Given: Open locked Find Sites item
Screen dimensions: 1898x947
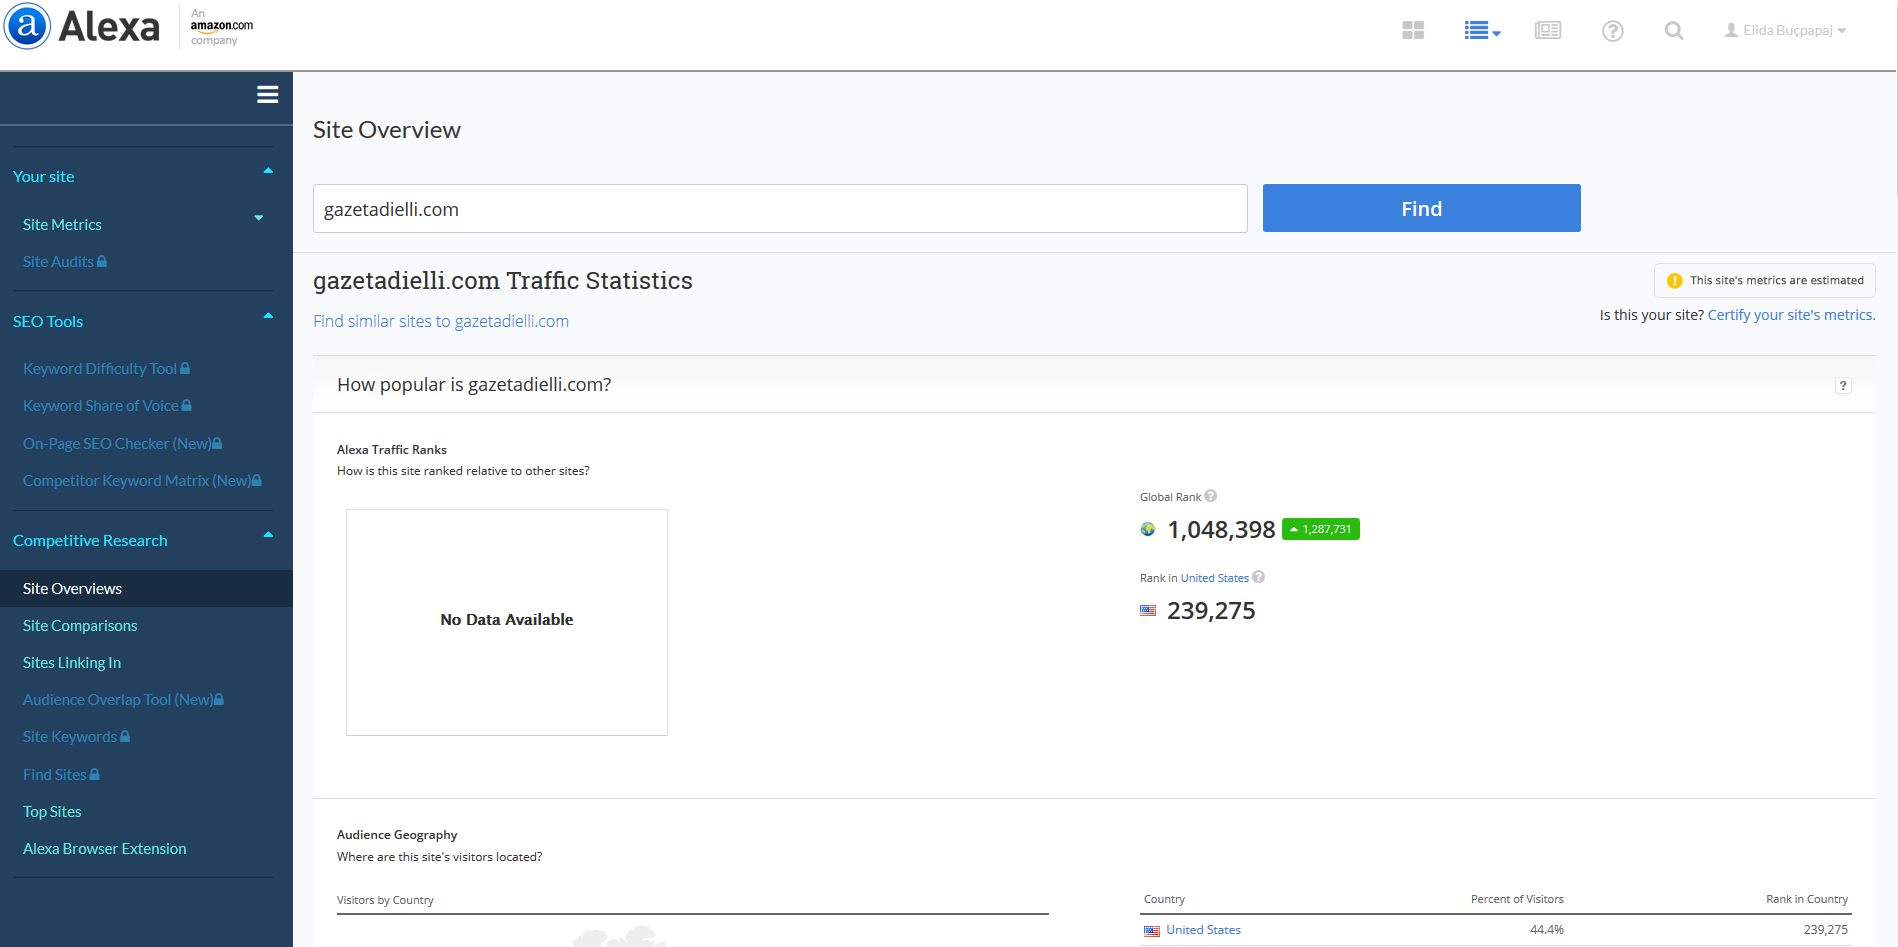Looking at the screenshot, I should tap(61, 775).
